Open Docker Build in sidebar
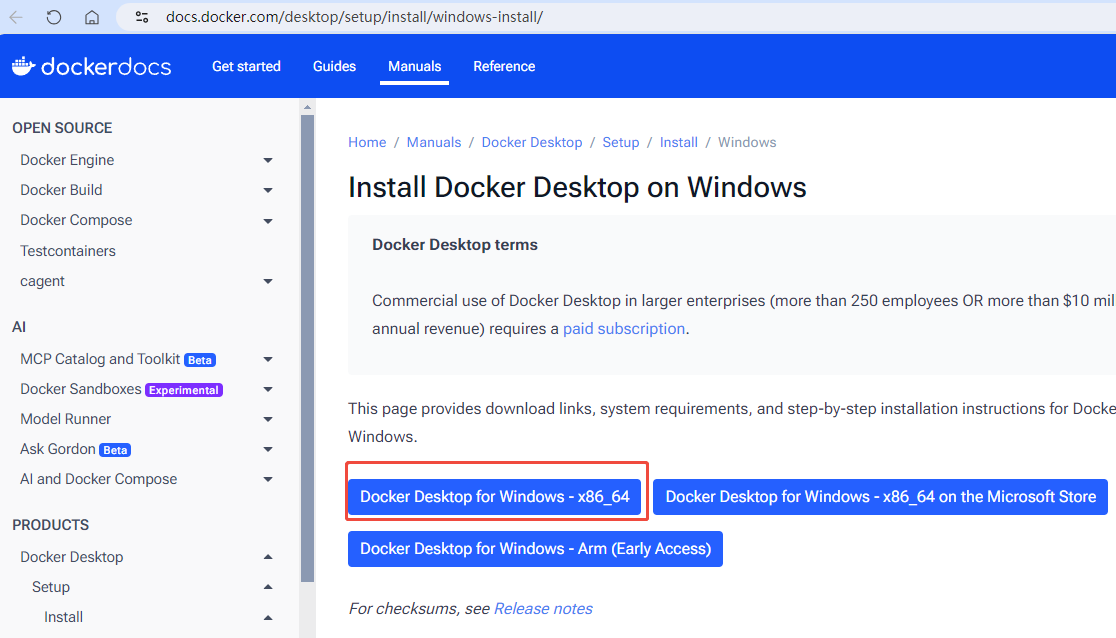Screen dimensions: 1116x638 pos(61,190)
